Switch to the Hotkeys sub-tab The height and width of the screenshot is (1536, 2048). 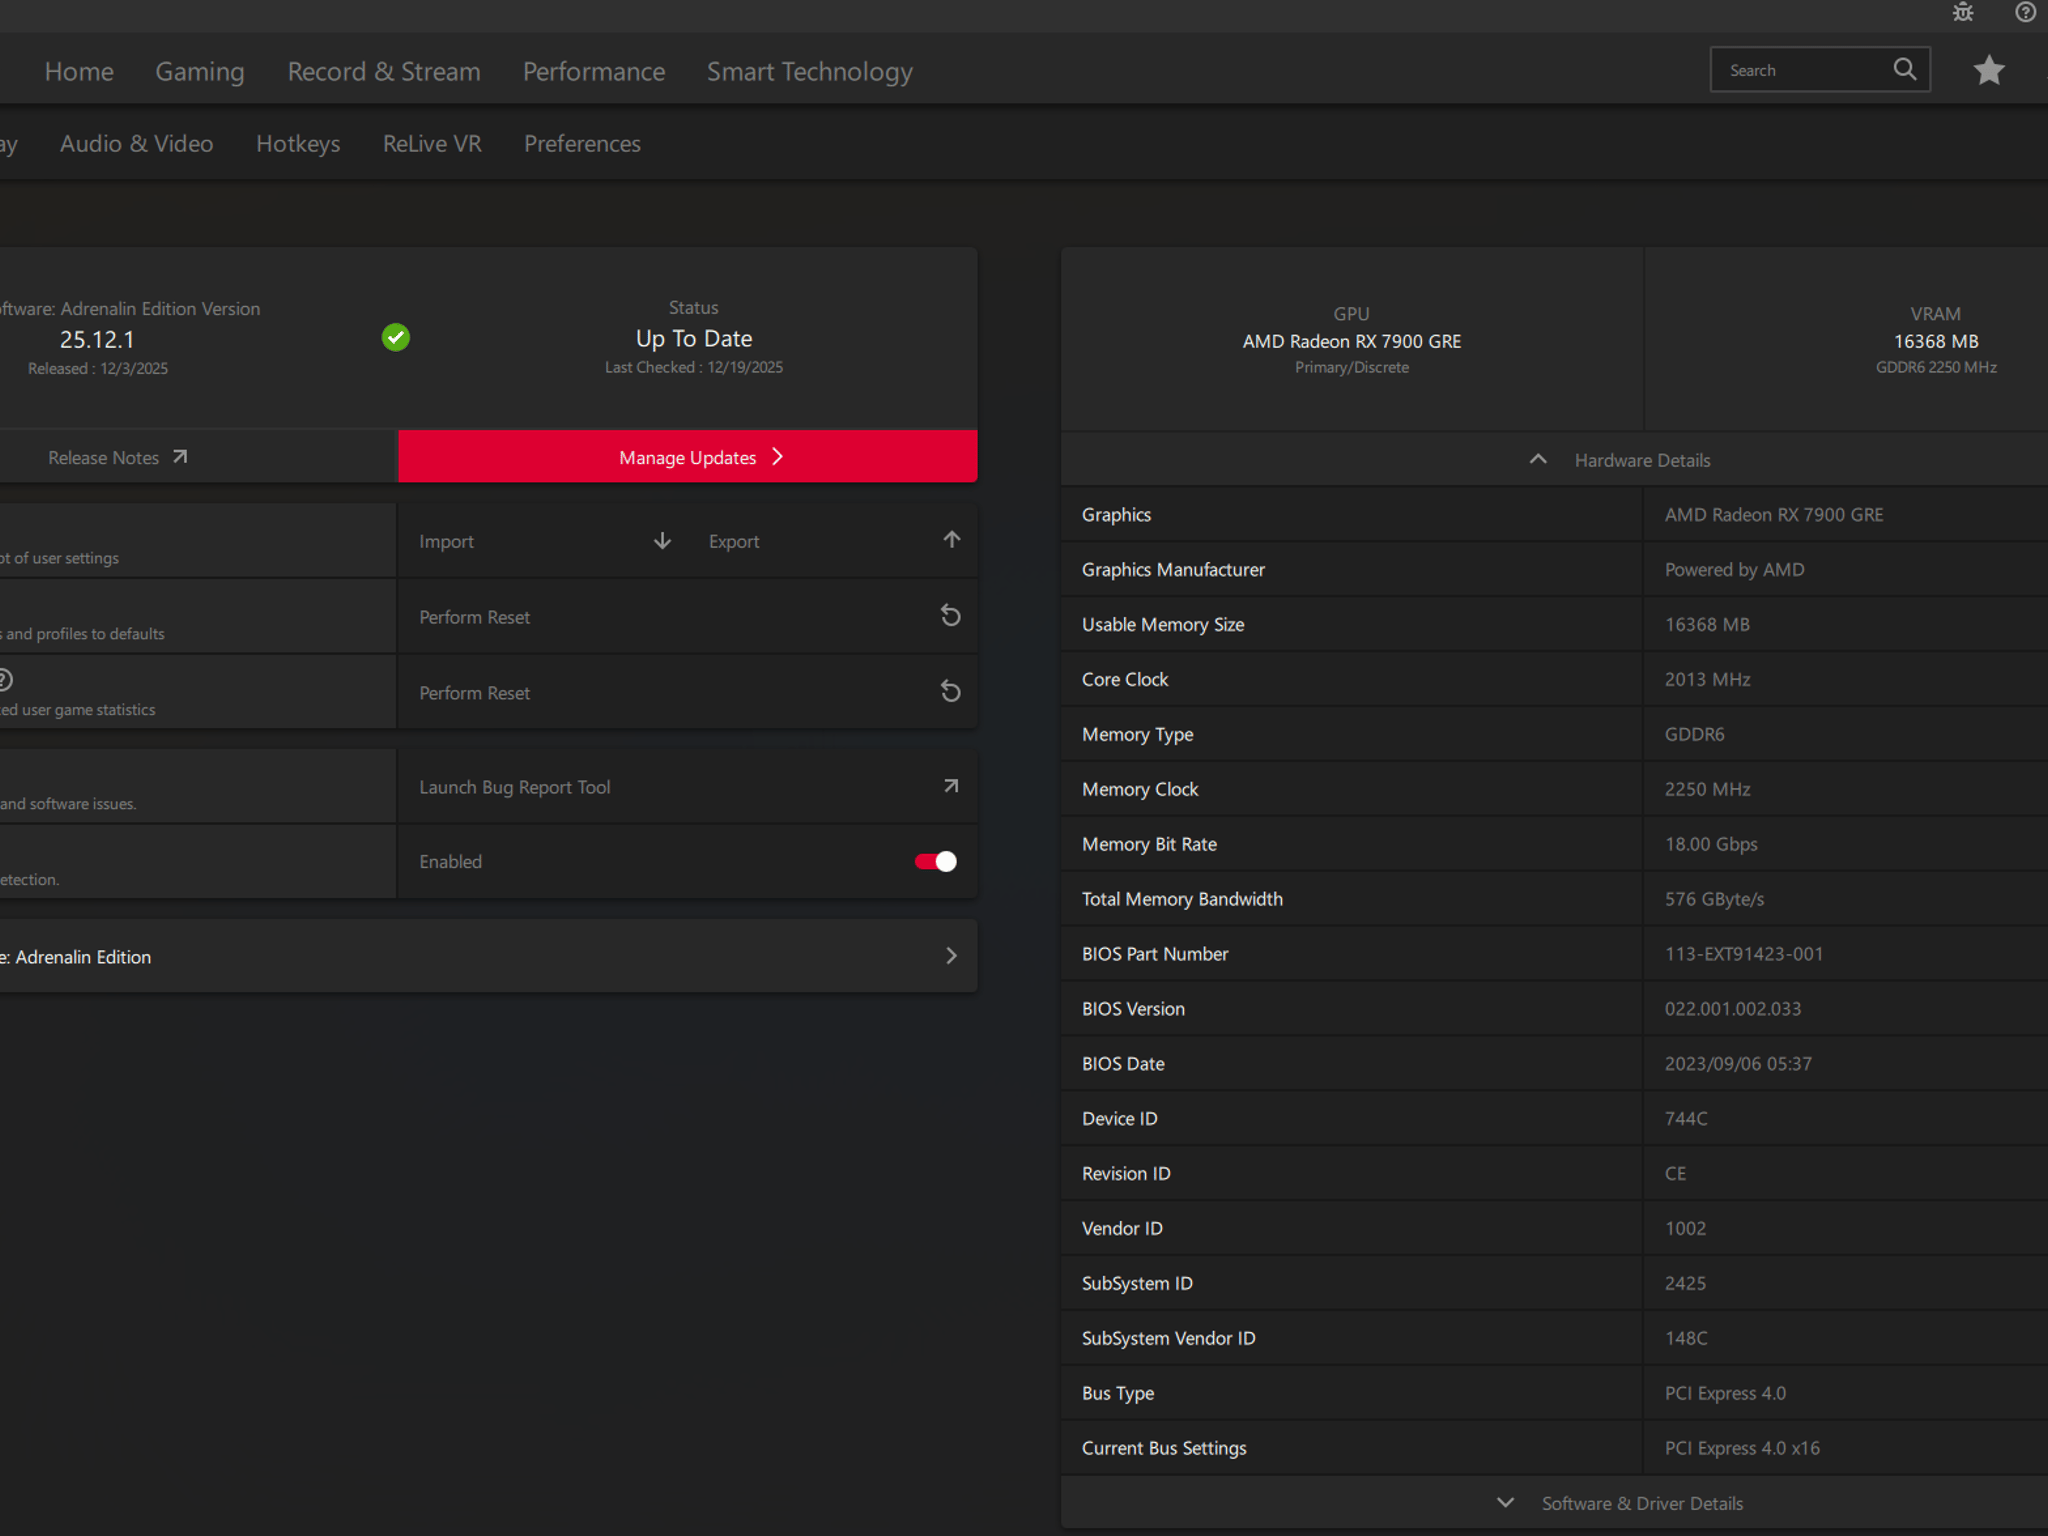click(298, 144)
